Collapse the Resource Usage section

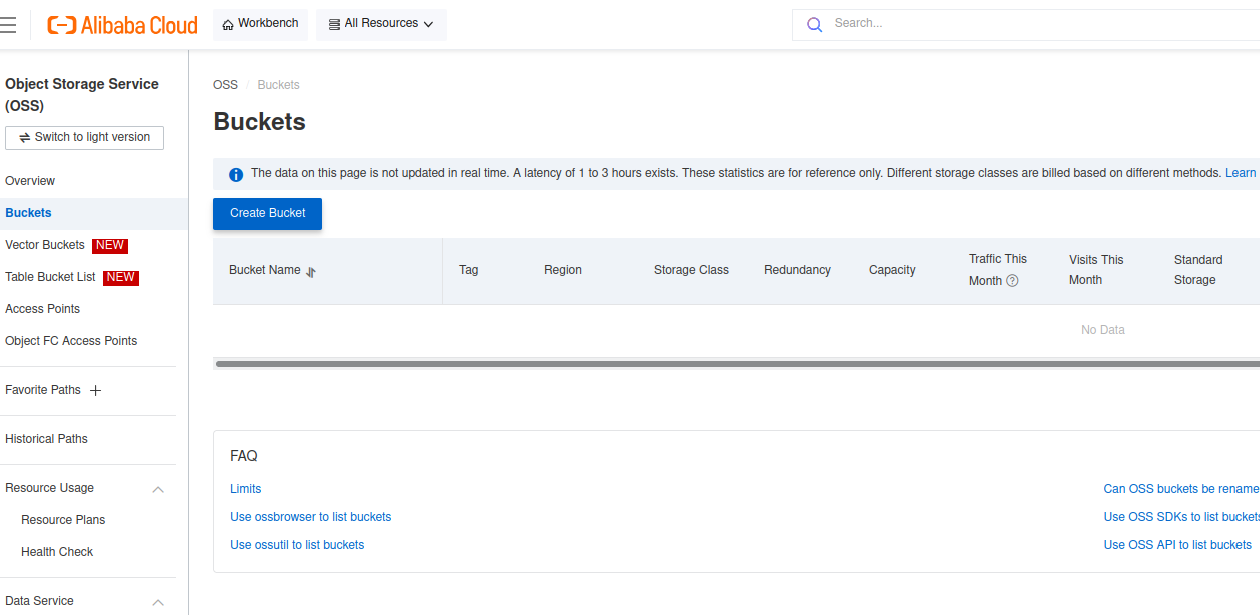[158, 489]
